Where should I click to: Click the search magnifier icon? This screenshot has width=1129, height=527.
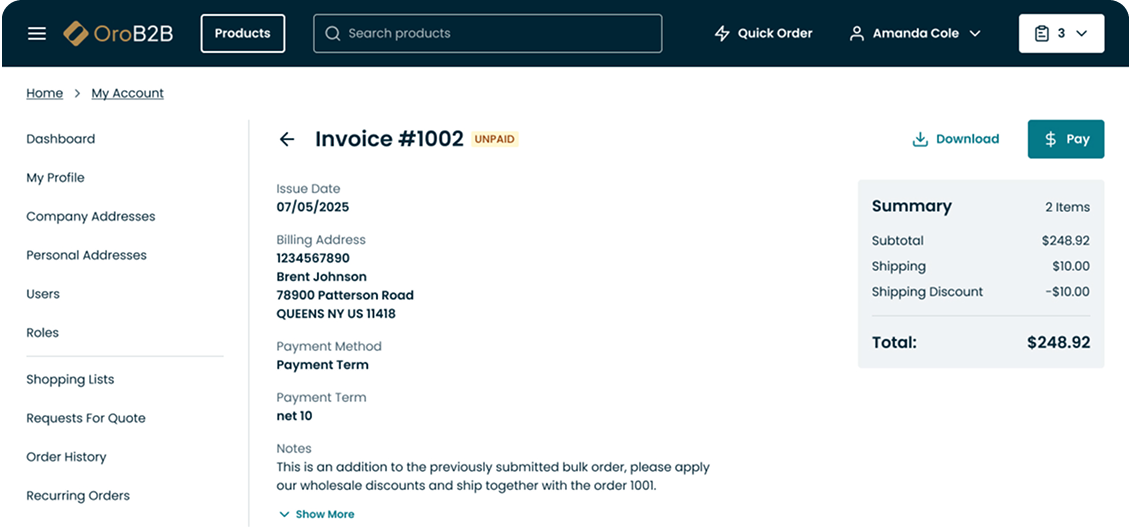[x=332, y=33]
